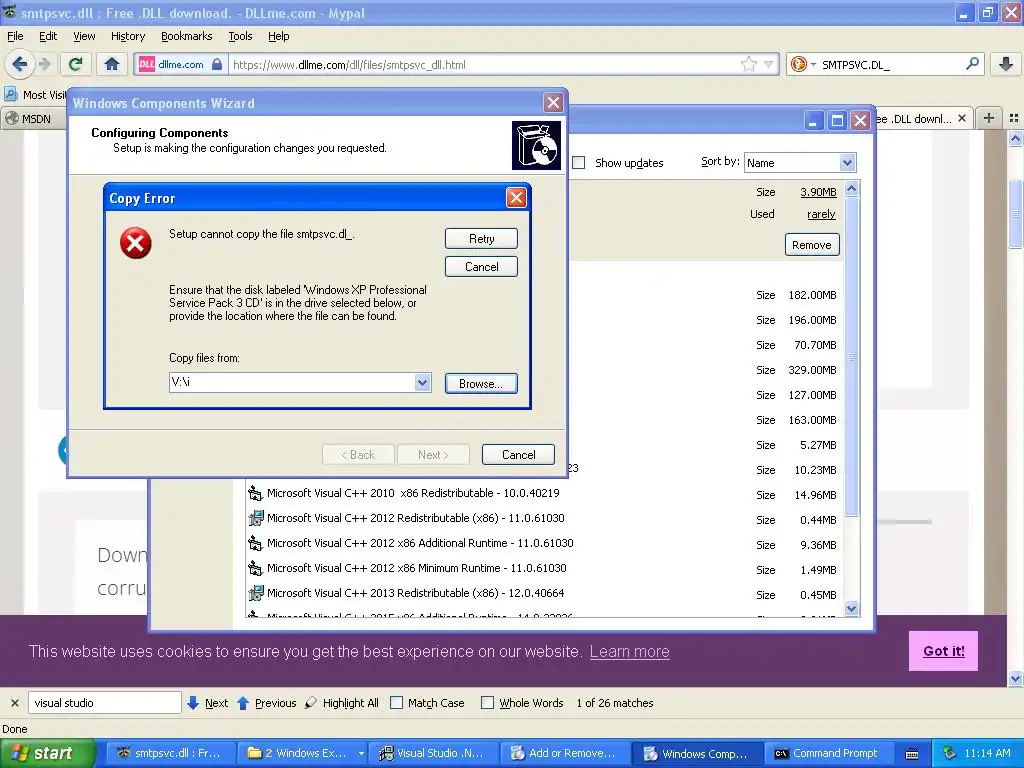
Task: Toggle the Show updates checkbox
Action: (579, 163)
